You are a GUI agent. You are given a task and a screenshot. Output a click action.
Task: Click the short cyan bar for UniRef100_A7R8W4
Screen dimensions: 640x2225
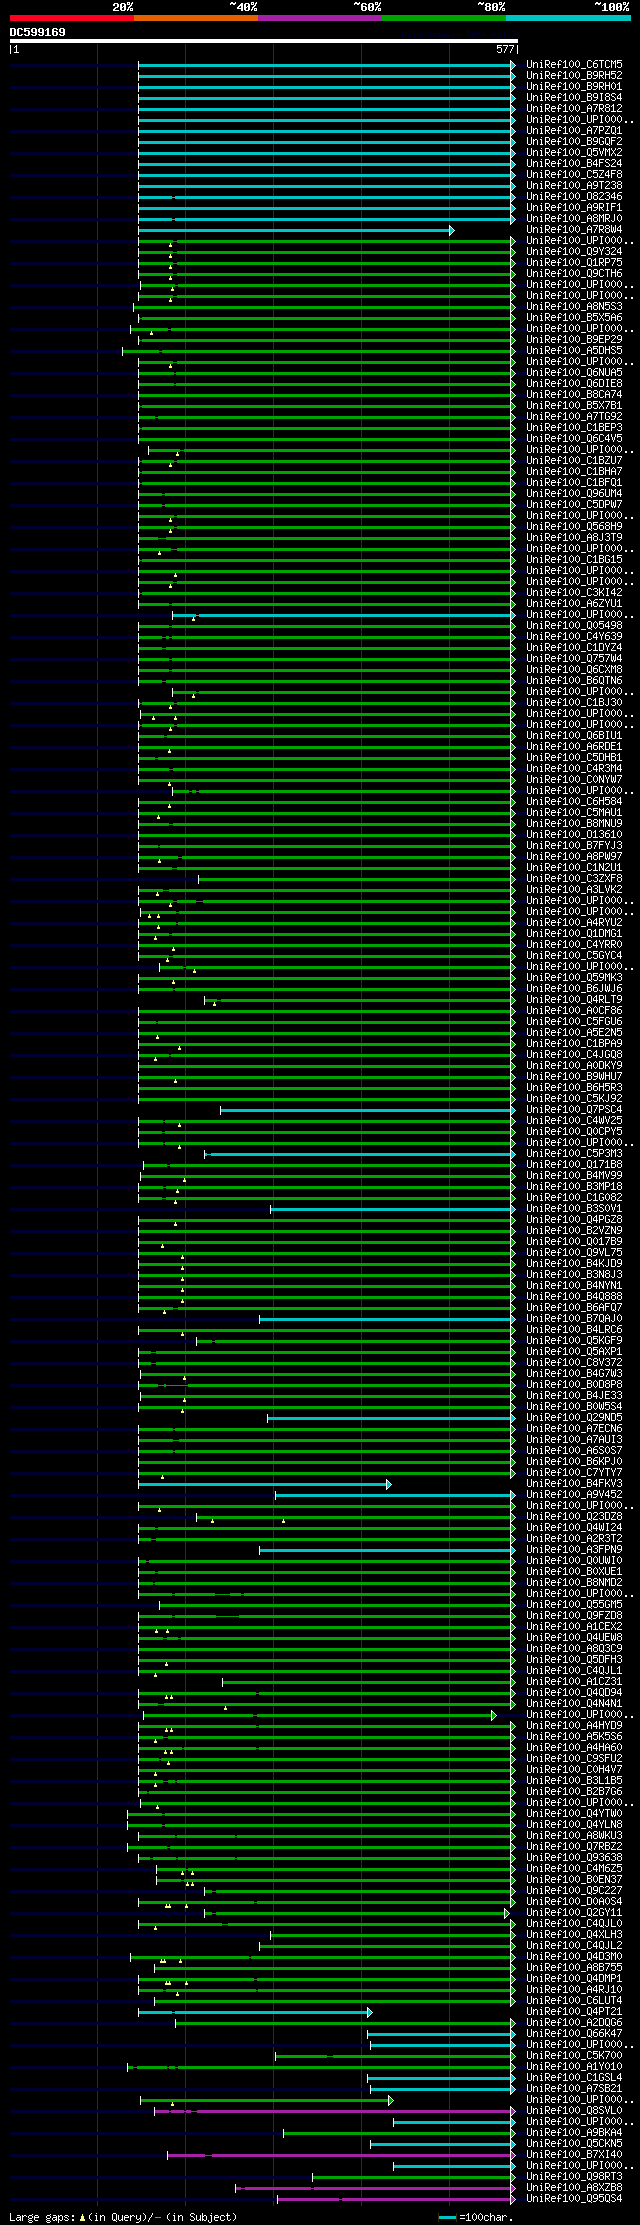[x=296, y=230]
